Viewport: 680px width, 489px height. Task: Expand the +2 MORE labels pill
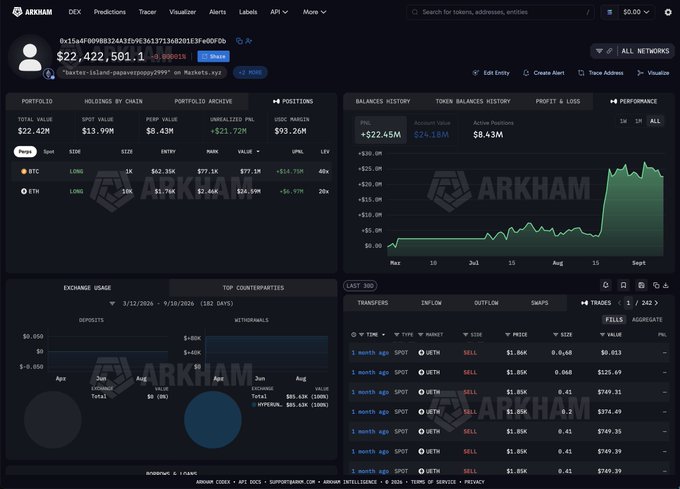click(250, 72)
